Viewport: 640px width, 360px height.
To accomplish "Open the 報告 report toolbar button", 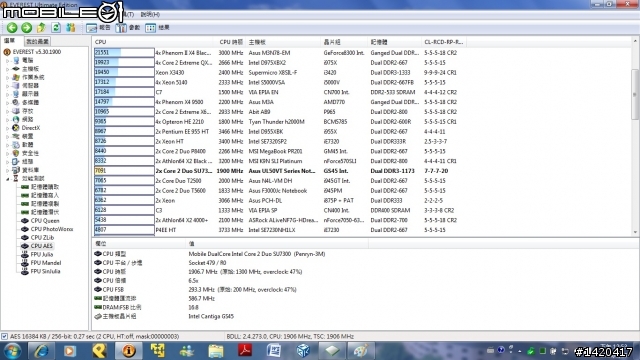I will [x=98, y=27].
